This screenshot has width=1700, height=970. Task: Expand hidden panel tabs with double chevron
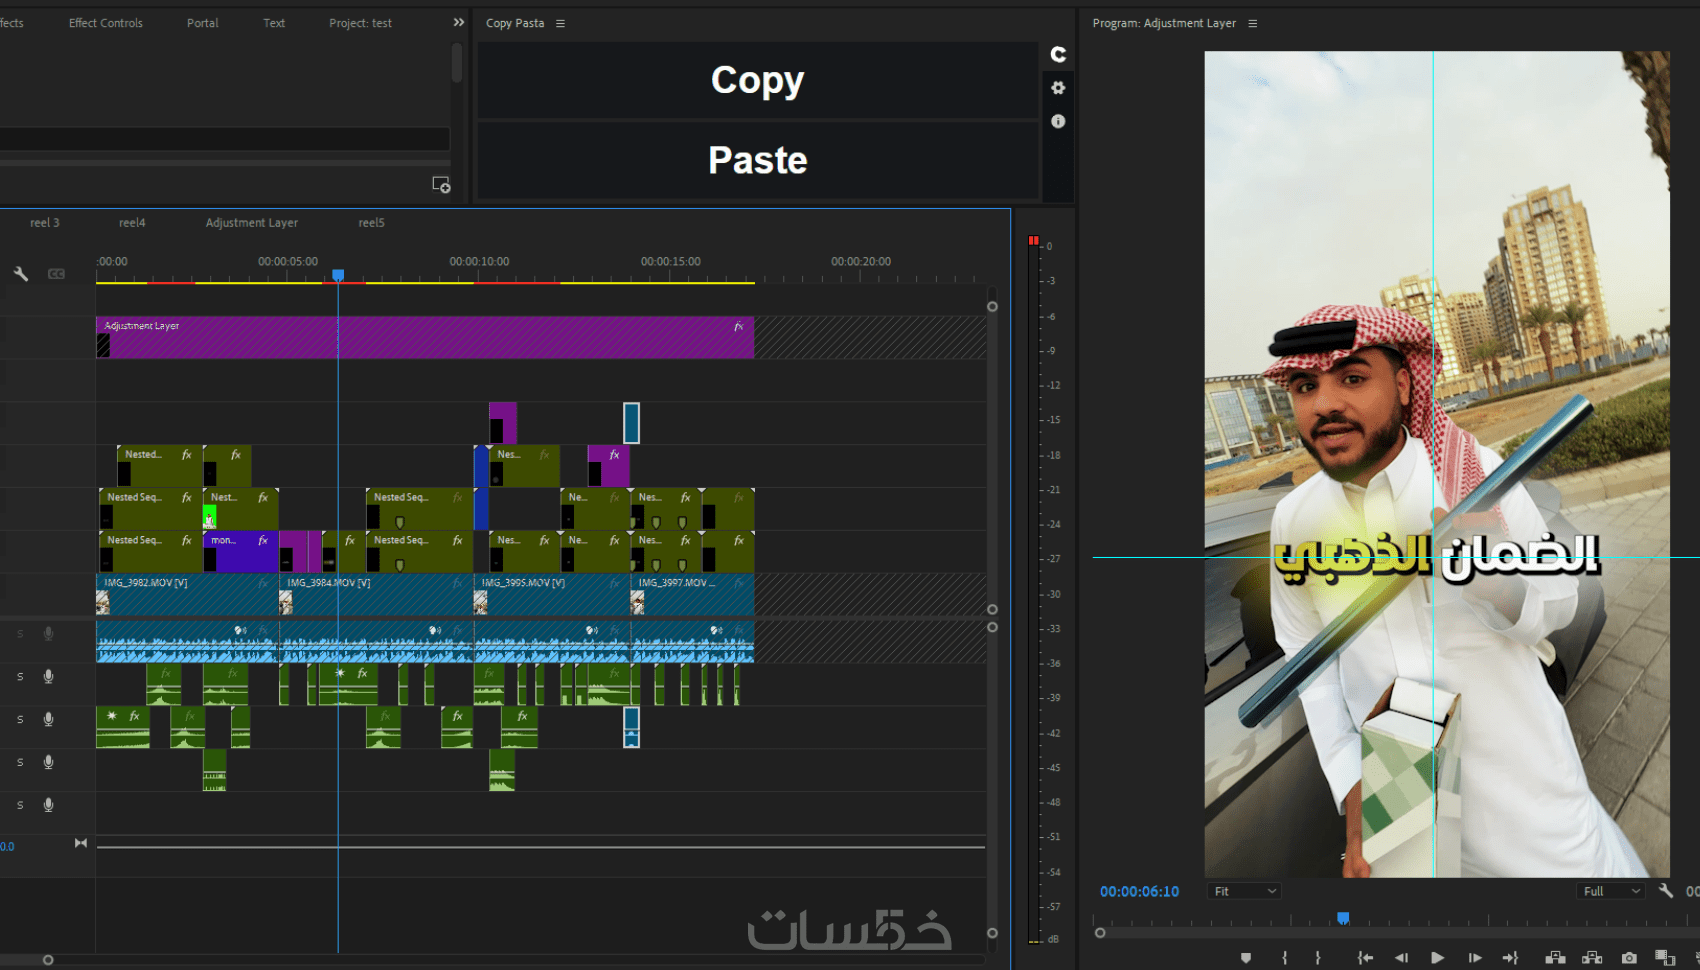pyautogui.click(x=458, y=22)
